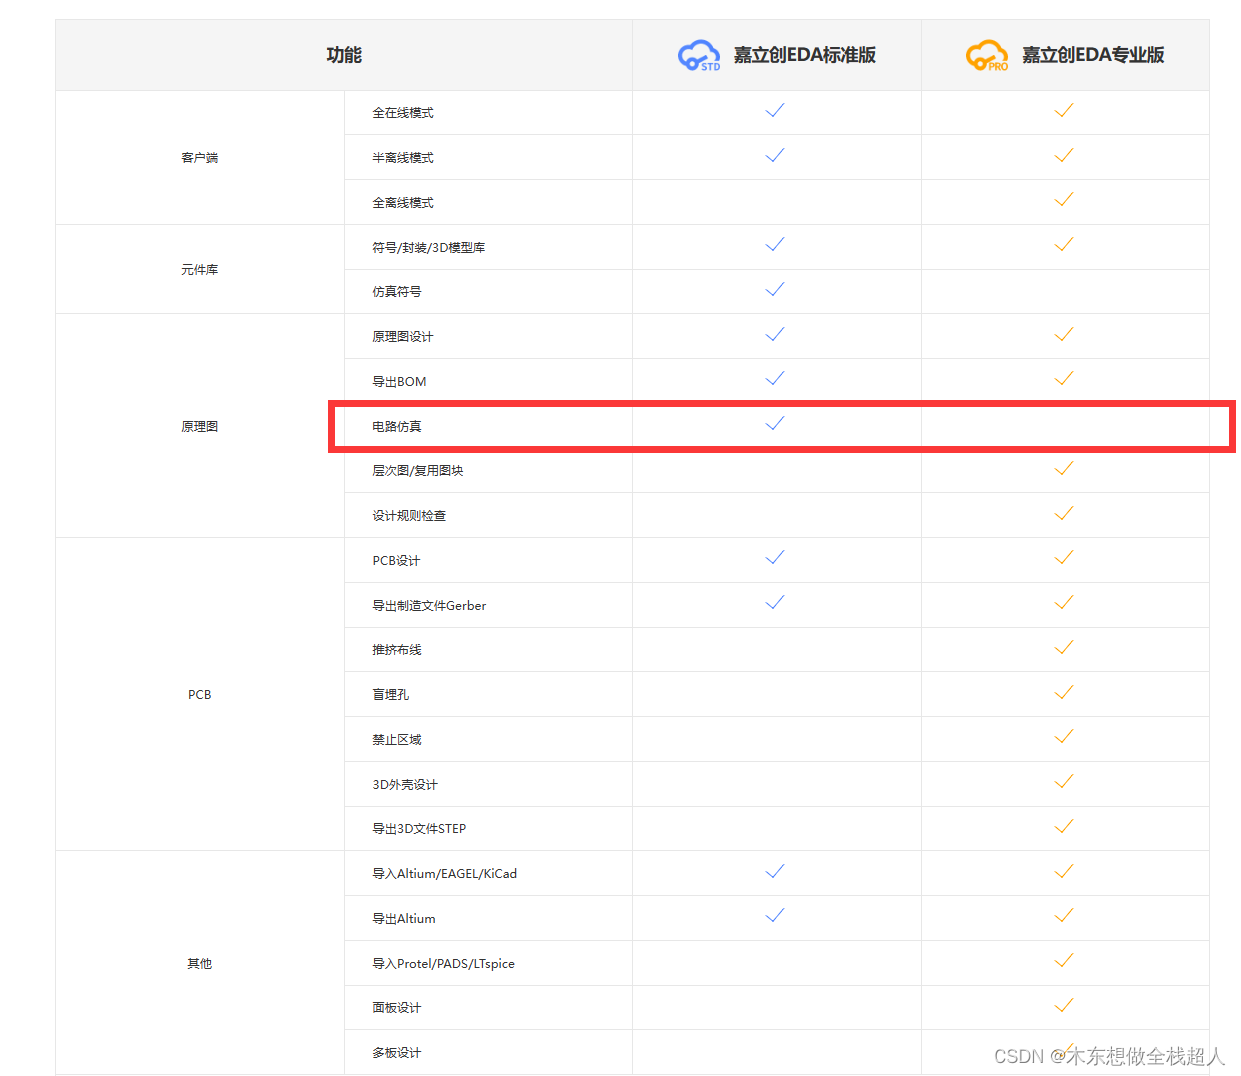Click the 嘉立创EDA专业版 header text
The height and width of the screenshot is (1076, 1241).
click(x=1093, y=55)
